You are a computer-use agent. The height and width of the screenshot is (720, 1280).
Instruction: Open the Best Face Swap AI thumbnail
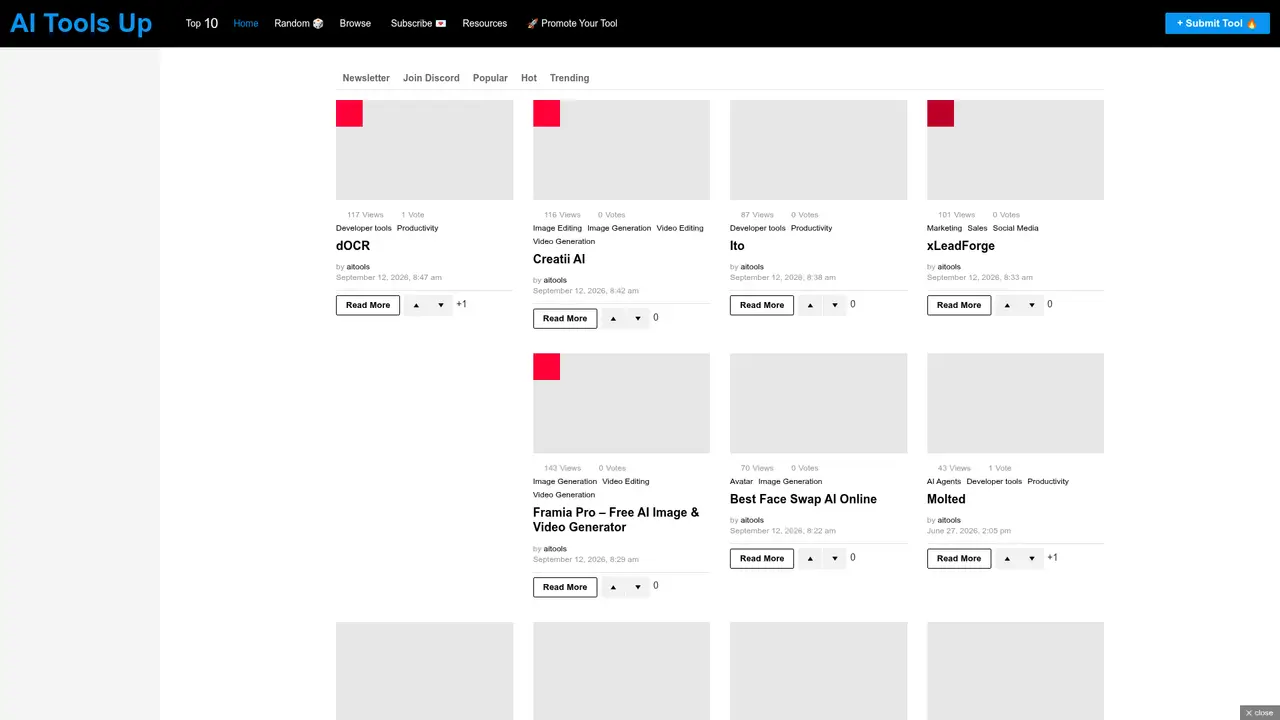coord(818,403)
